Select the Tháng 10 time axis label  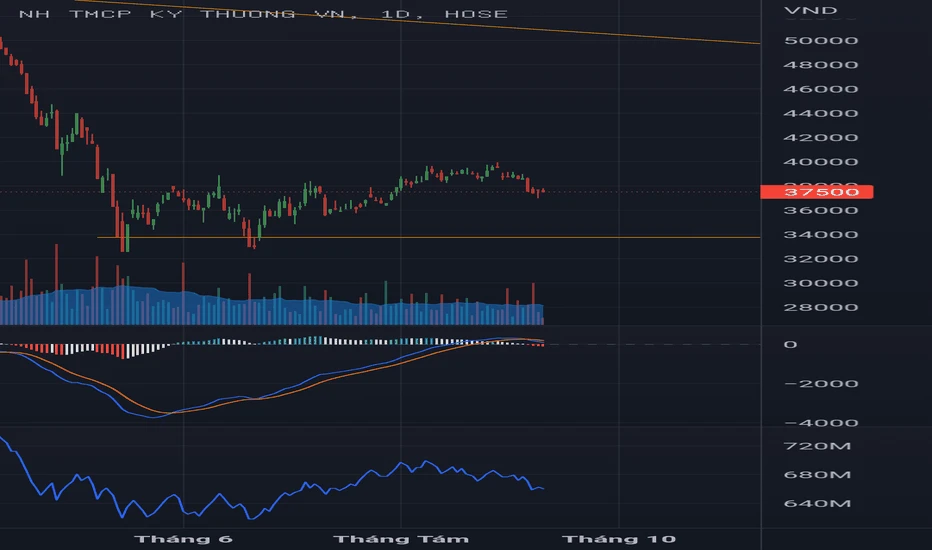[x=614, y=539]
